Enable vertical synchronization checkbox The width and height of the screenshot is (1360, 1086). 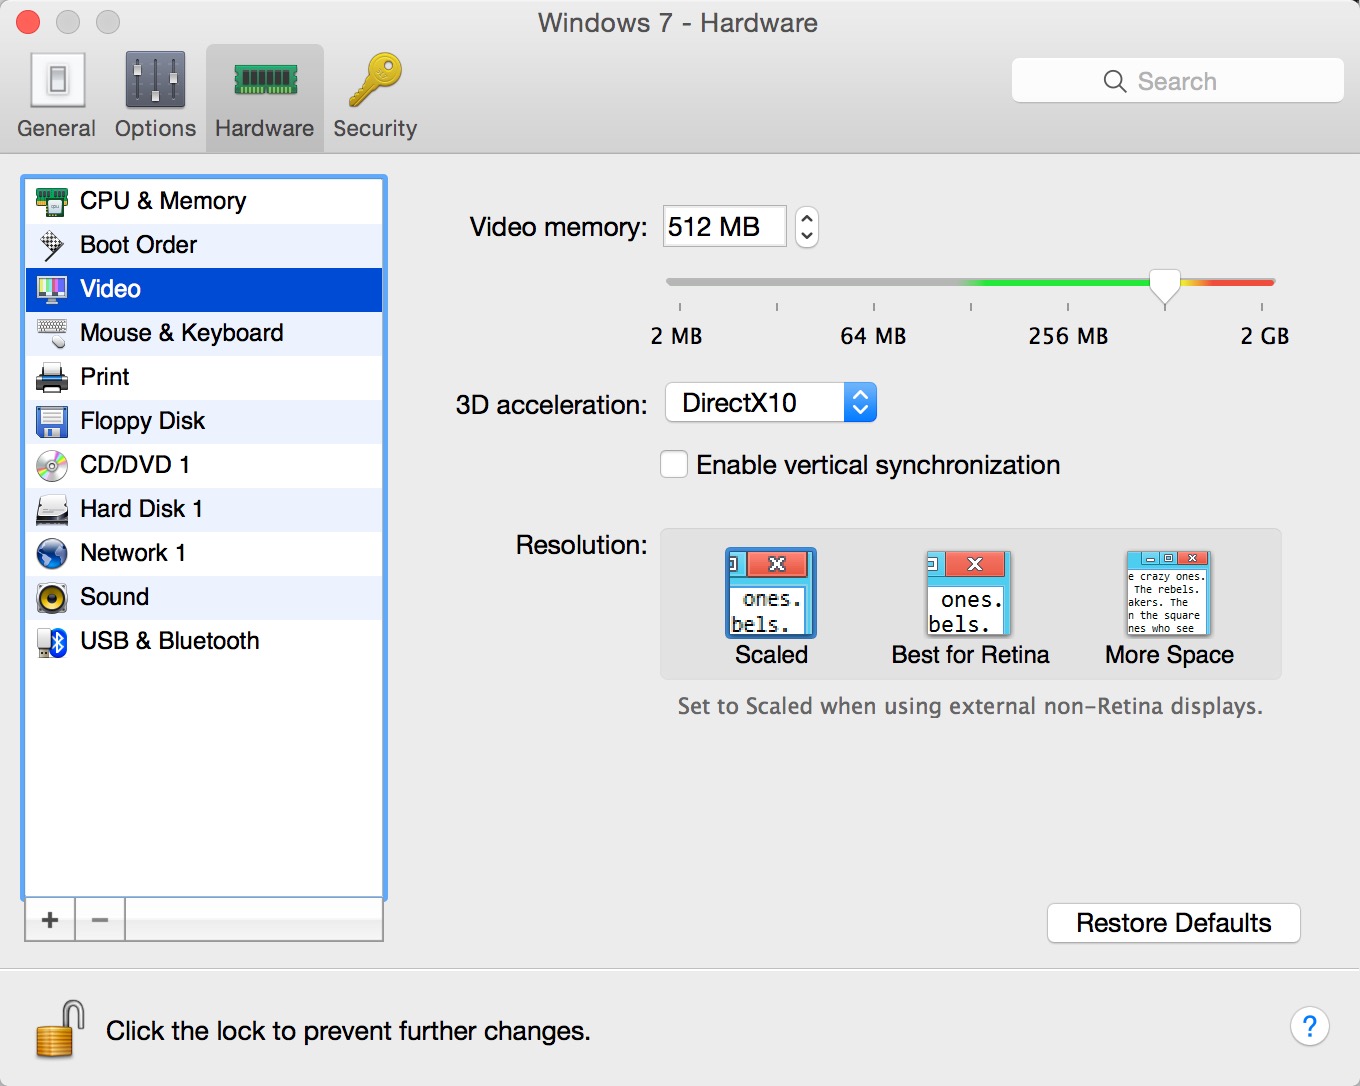click(x=674, y=465)
